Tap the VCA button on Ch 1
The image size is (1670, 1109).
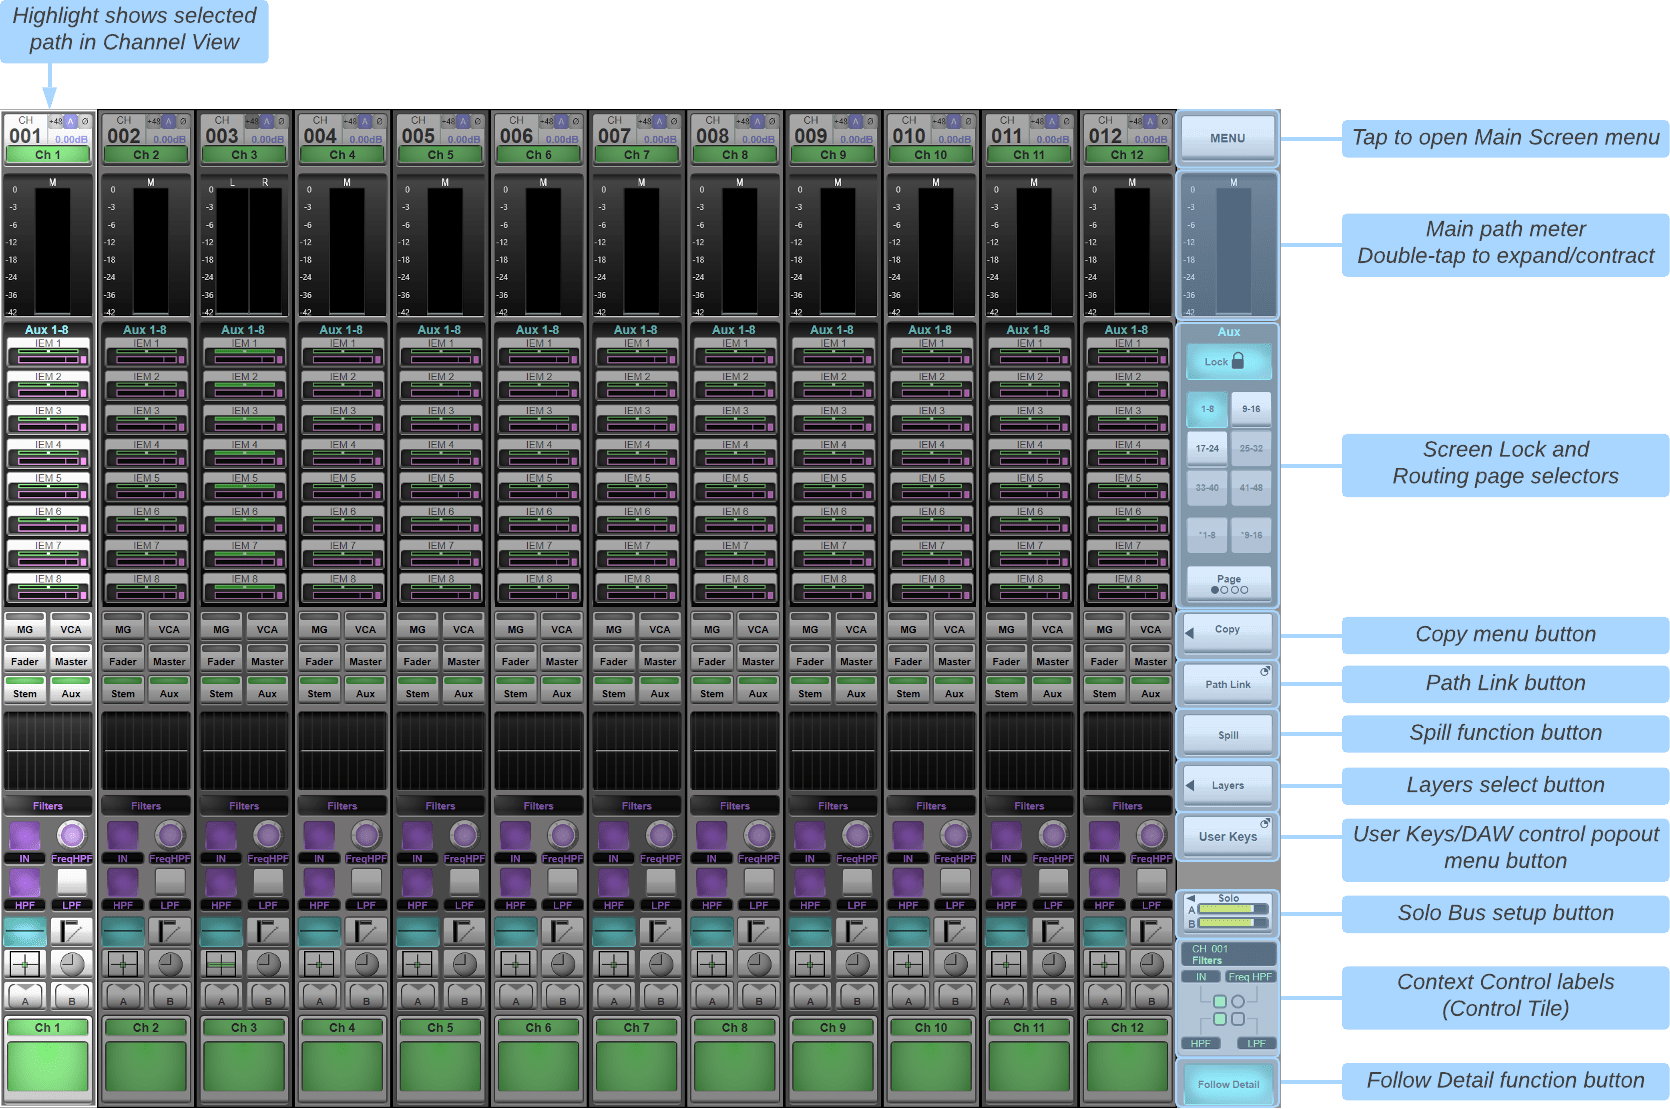tap(71, 627)
